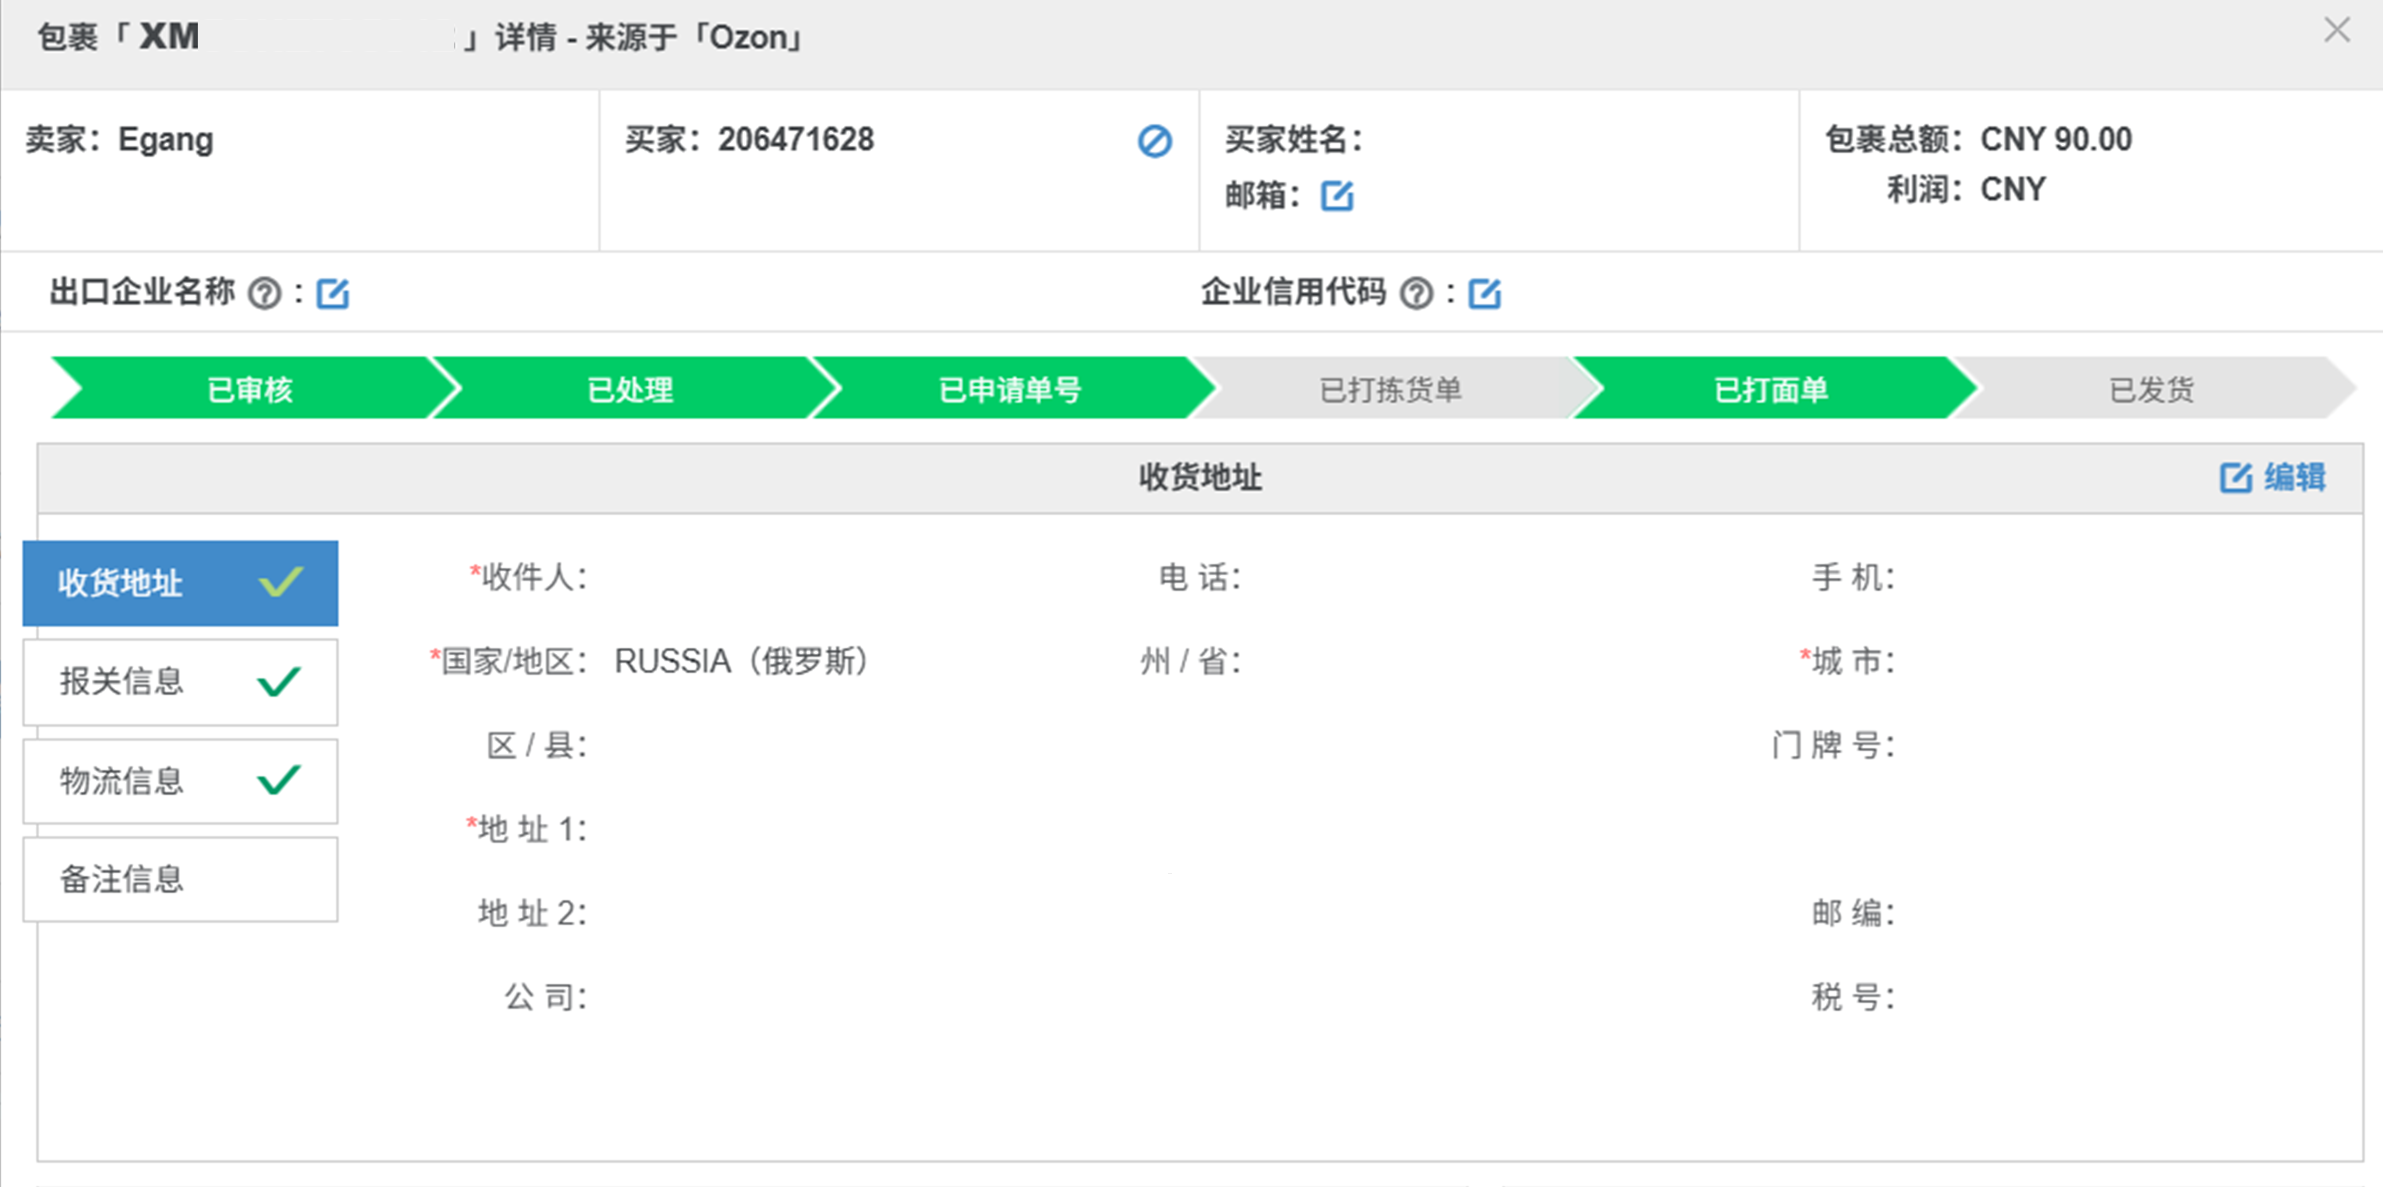Click help icon beside 企业信用代码

coord(1416,293)
